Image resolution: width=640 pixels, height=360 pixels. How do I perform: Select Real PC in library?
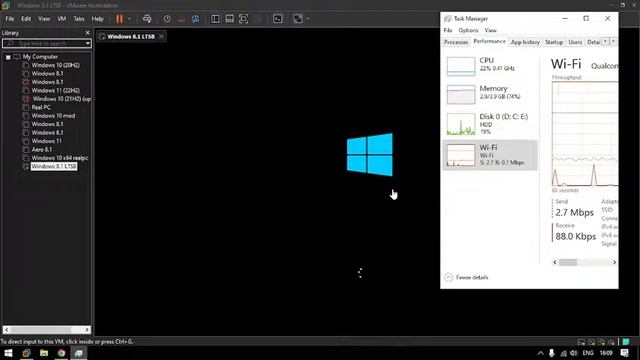point(41,107)
